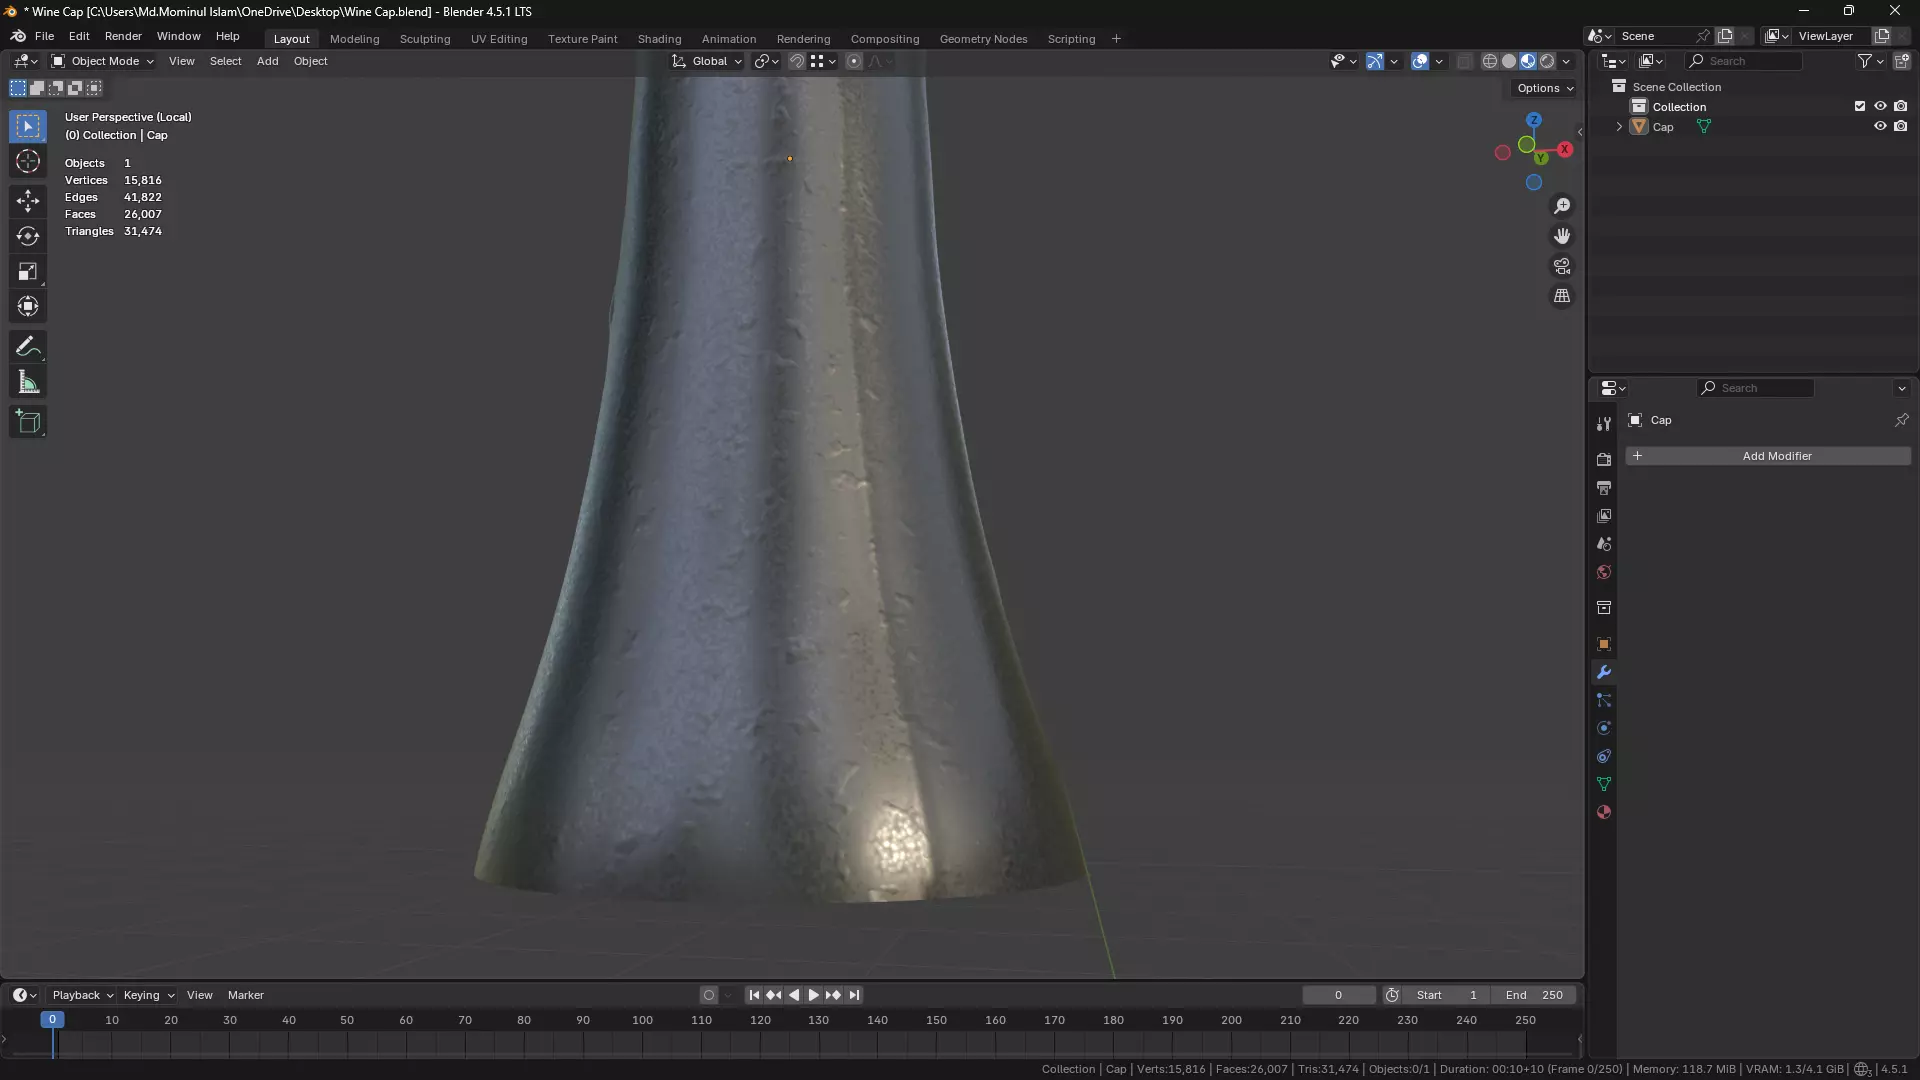Open the Physics properties tab
This screenshot has height=1080, width=1920.
[1604, 728]
